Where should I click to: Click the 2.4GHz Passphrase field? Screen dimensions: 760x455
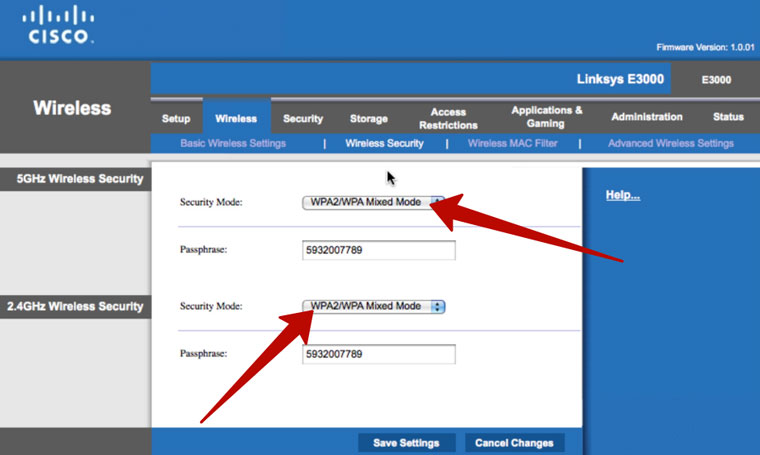click(x=379, y=354)
